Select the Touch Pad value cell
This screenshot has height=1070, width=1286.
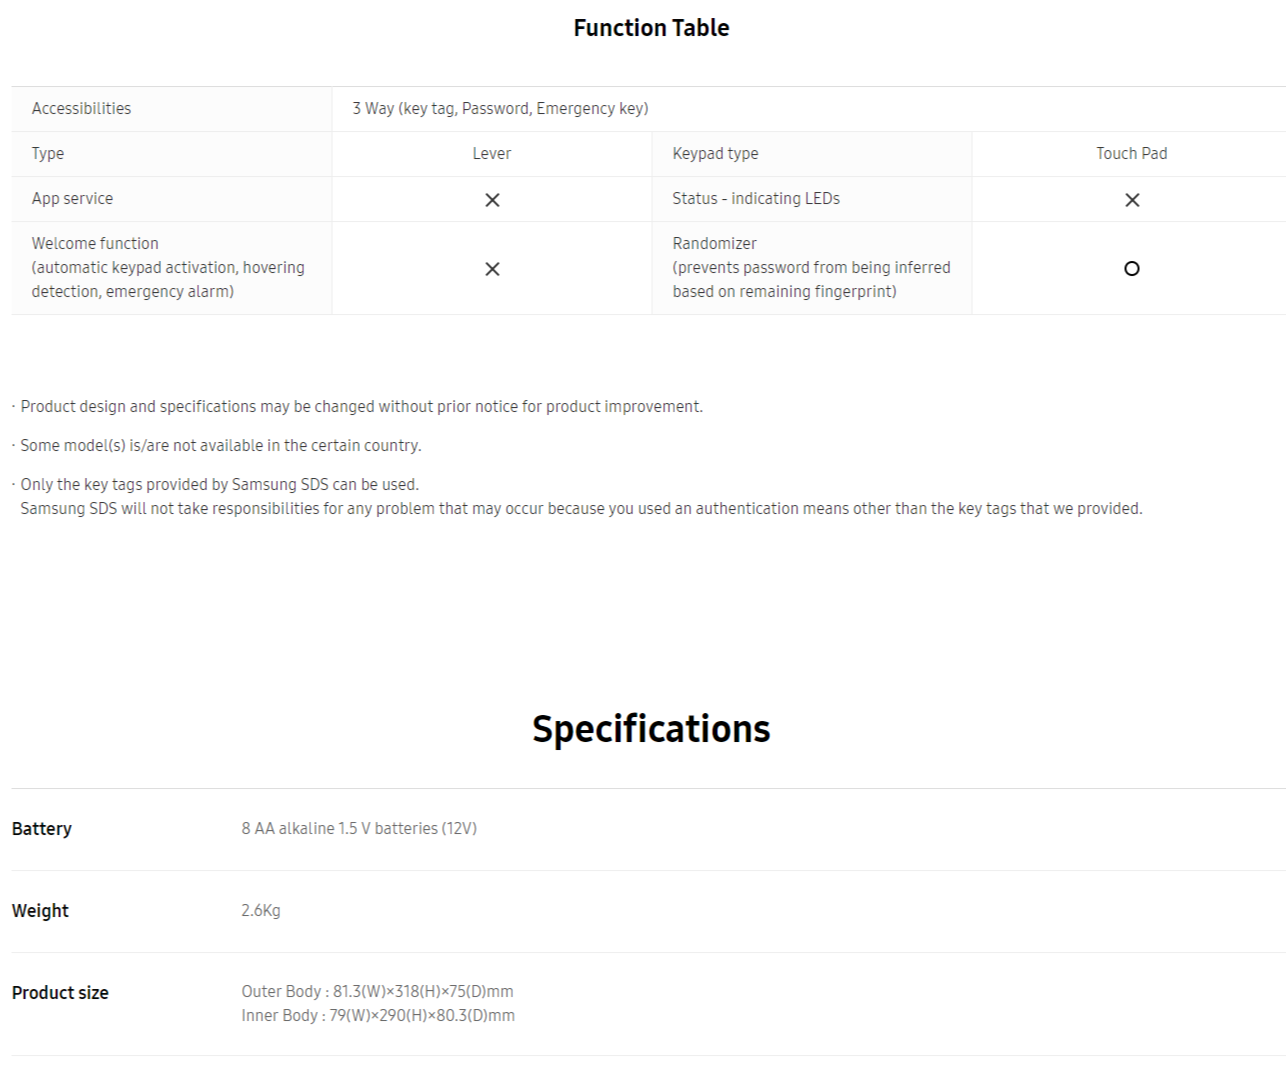(1129, 154)
